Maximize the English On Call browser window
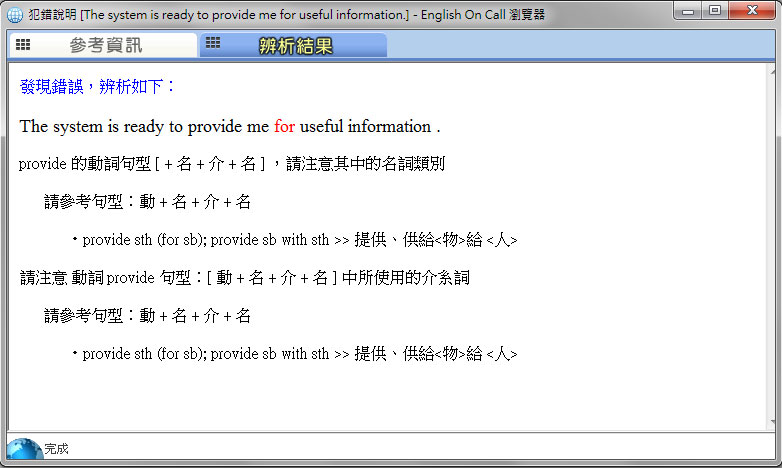The image size is (782, 468). pyautogui.click(x=715, y=10)
